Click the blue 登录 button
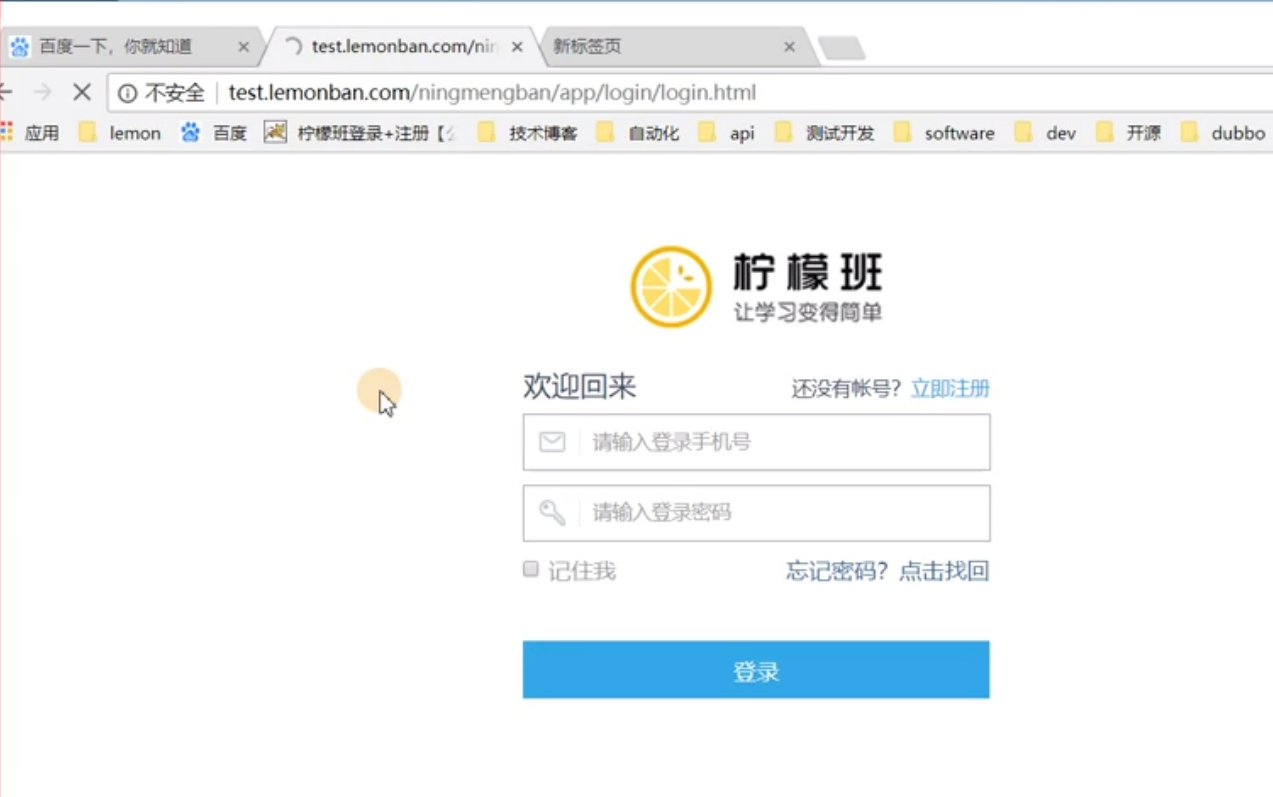This screenshot has height=797, width=1273. pos(756,670)
